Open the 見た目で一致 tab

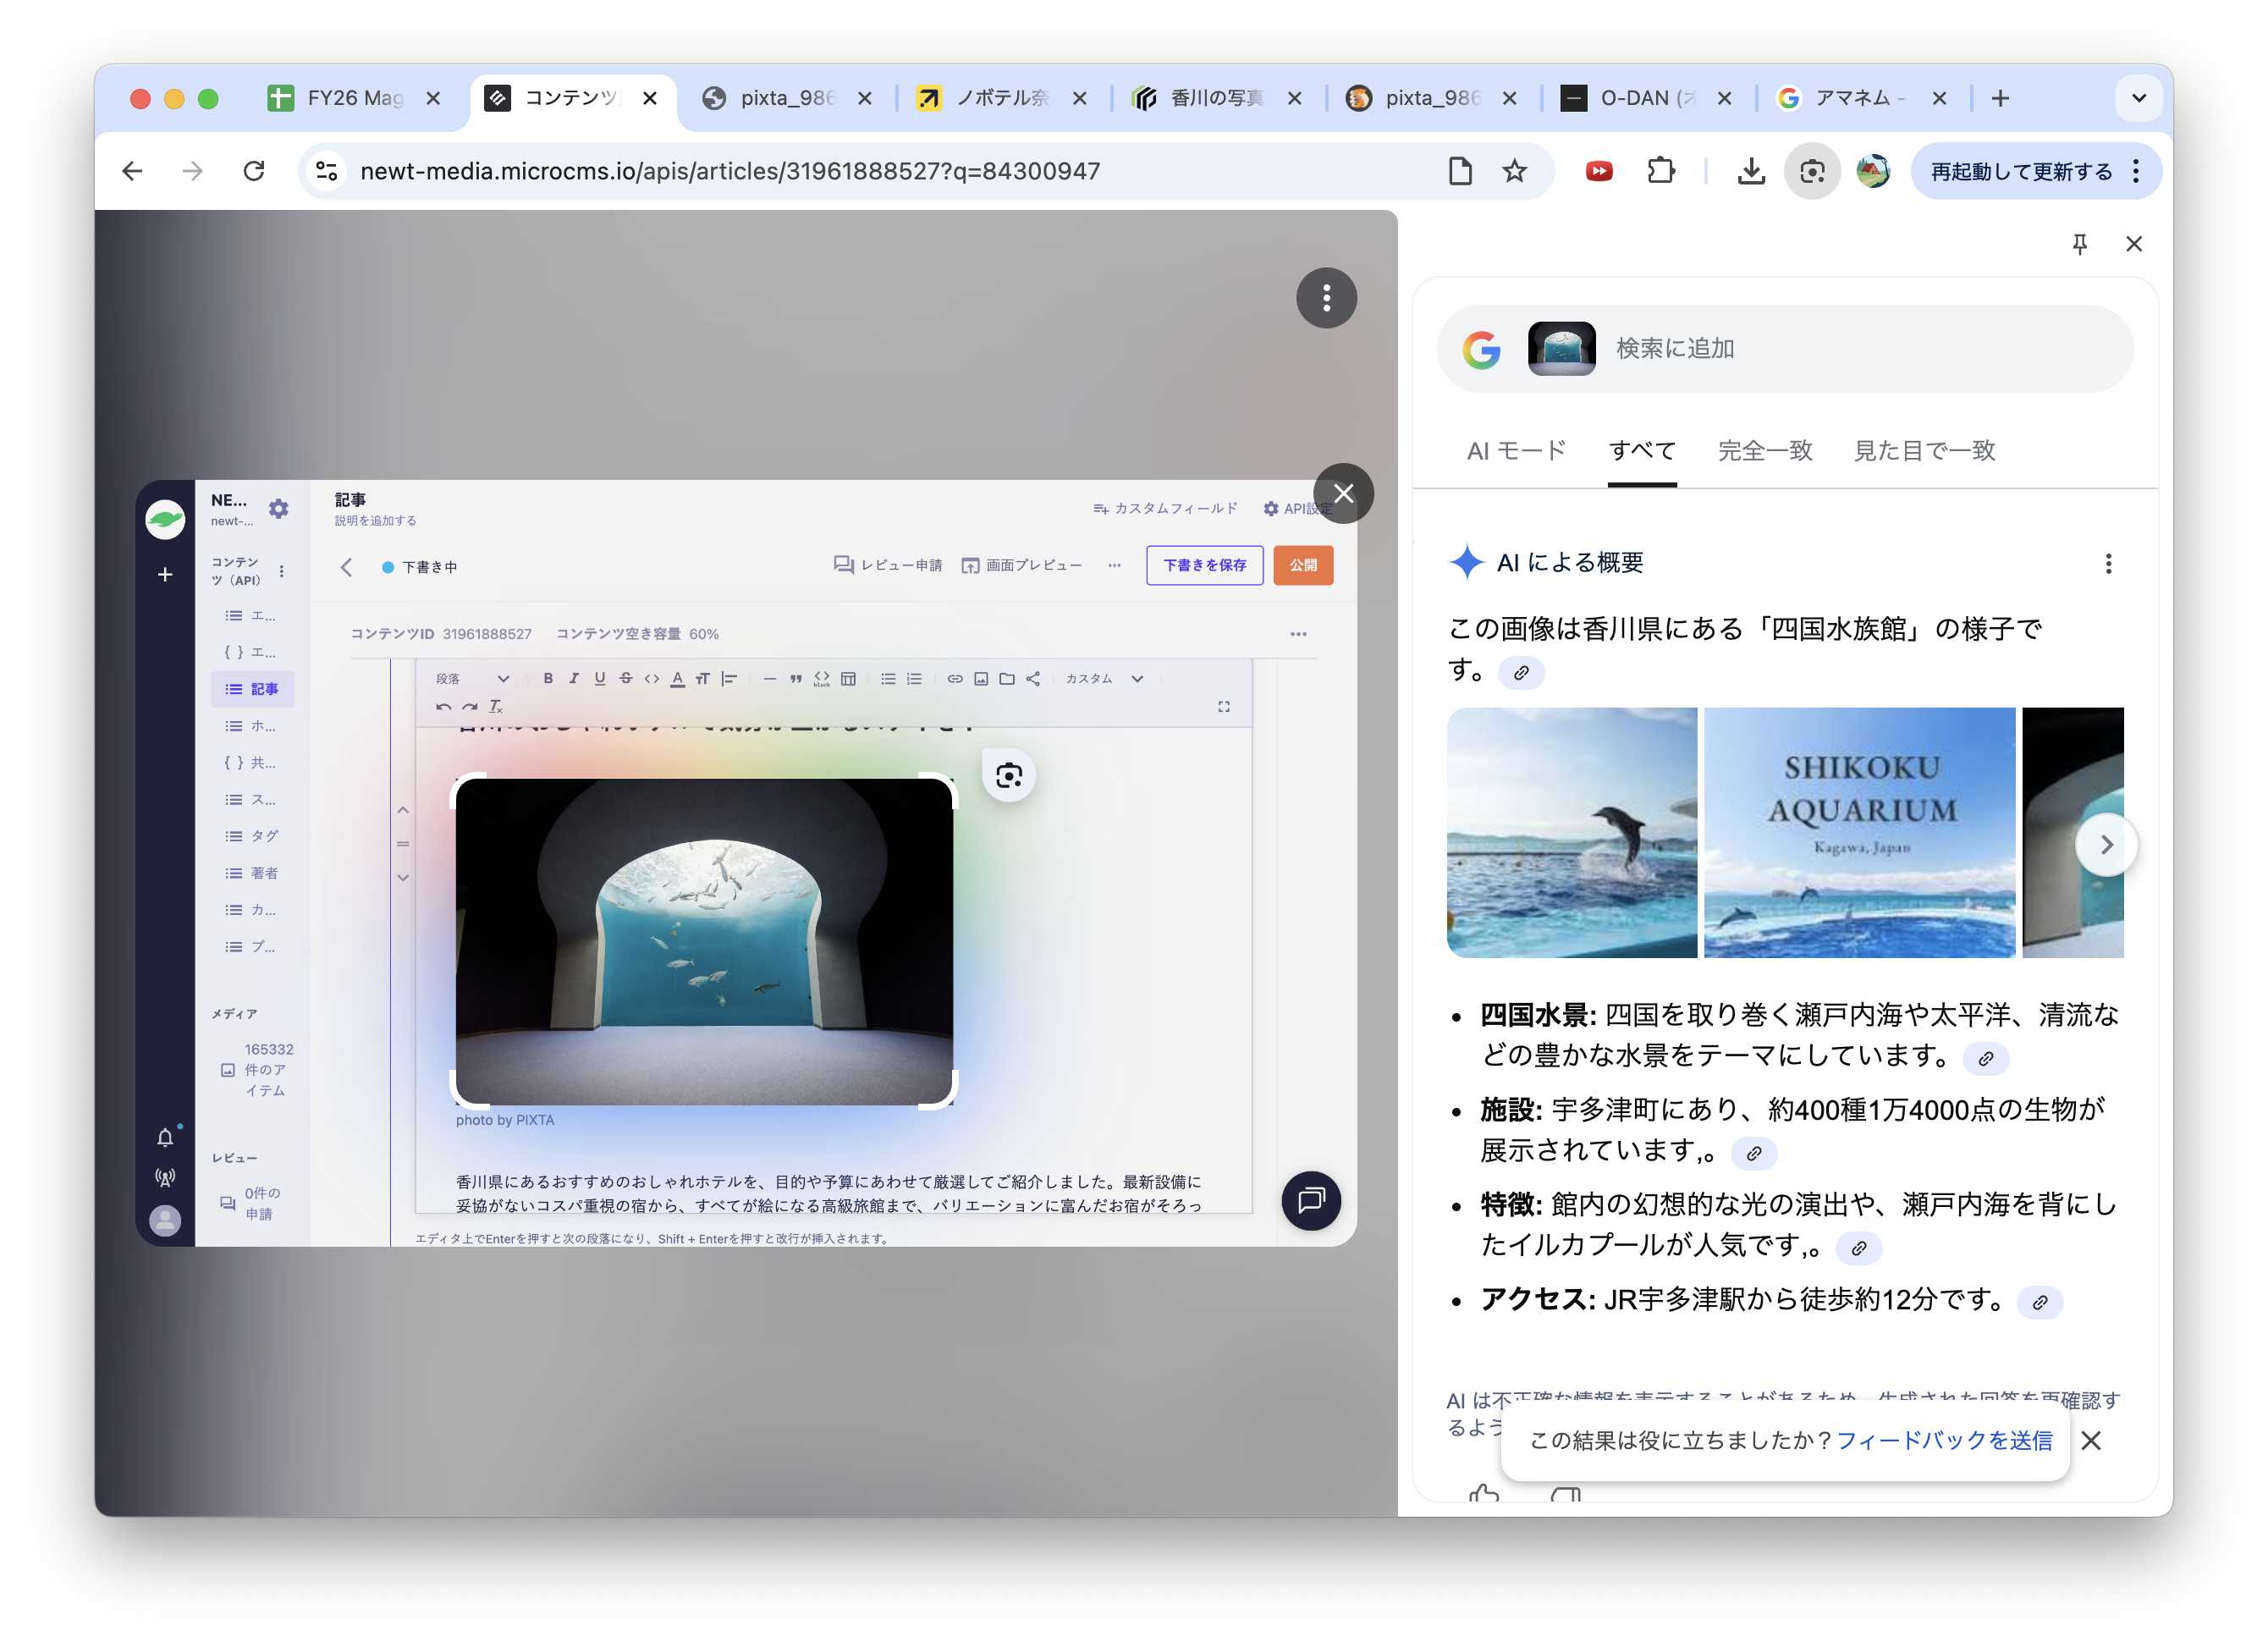1924,451
